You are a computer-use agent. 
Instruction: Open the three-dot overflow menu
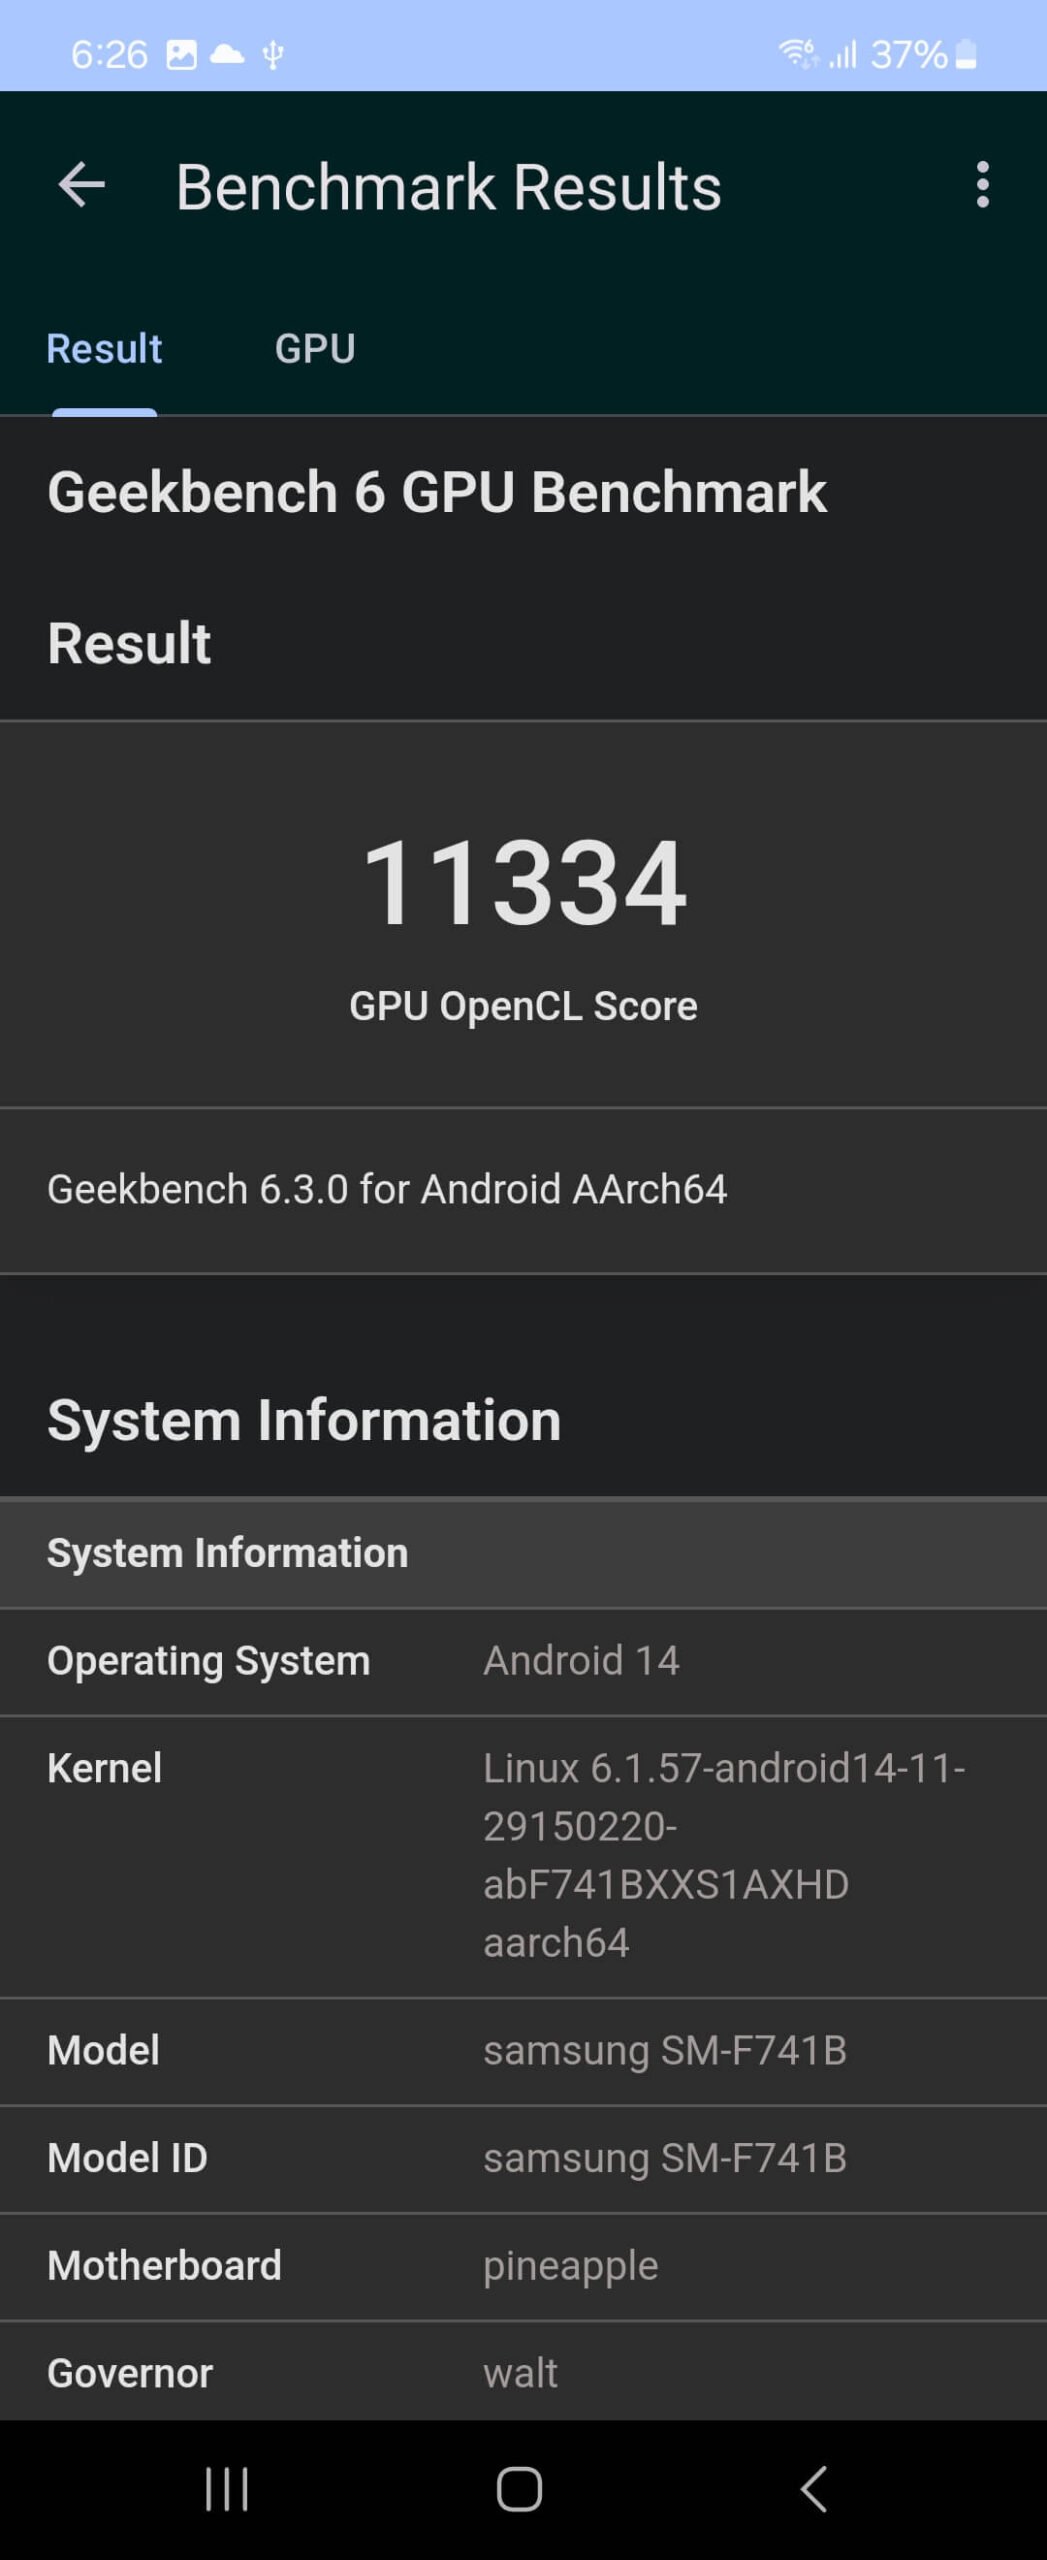point(982,185)
